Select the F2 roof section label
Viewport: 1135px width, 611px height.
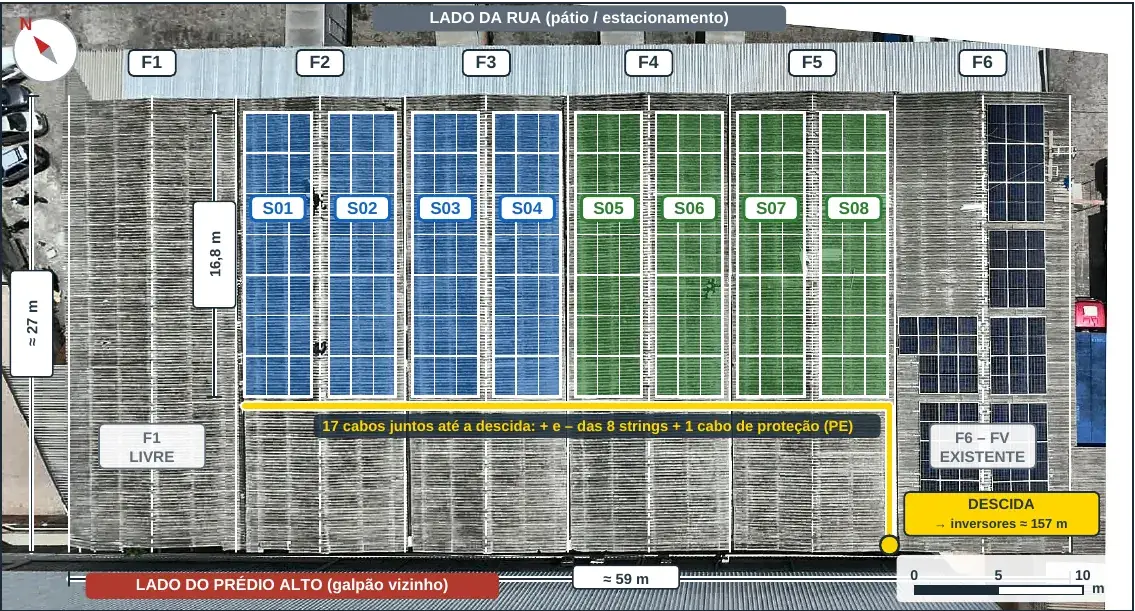click(320, 62)
